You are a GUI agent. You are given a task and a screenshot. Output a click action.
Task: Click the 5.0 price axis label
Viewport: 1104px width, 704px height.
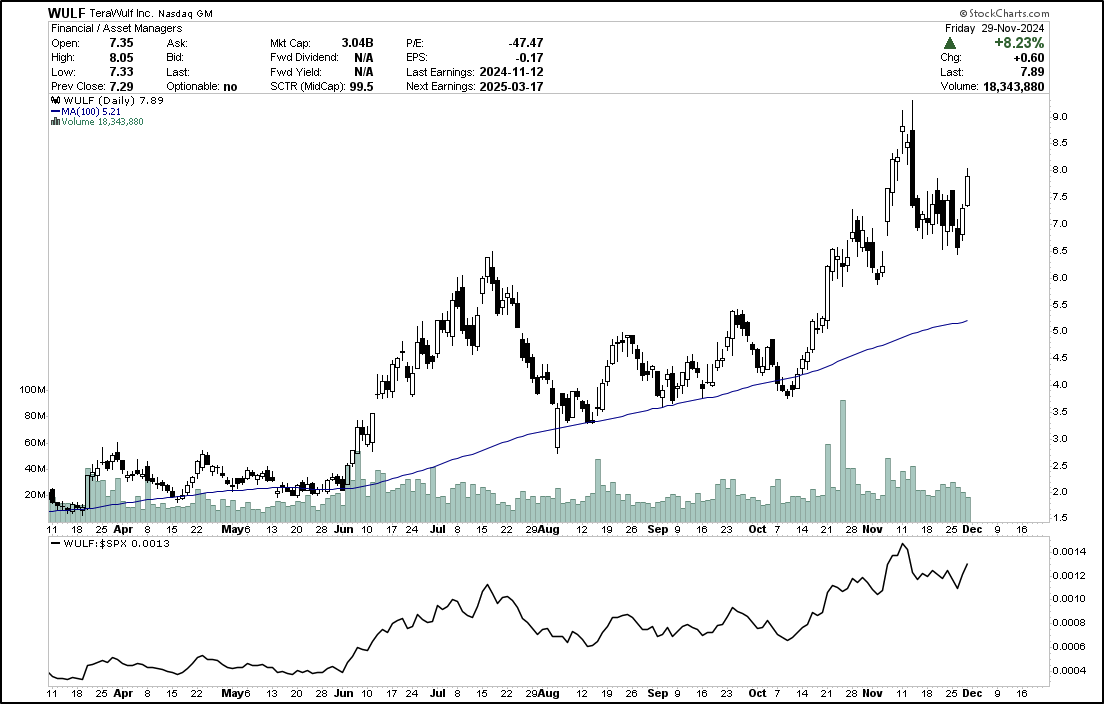(x=1060, y=331)
